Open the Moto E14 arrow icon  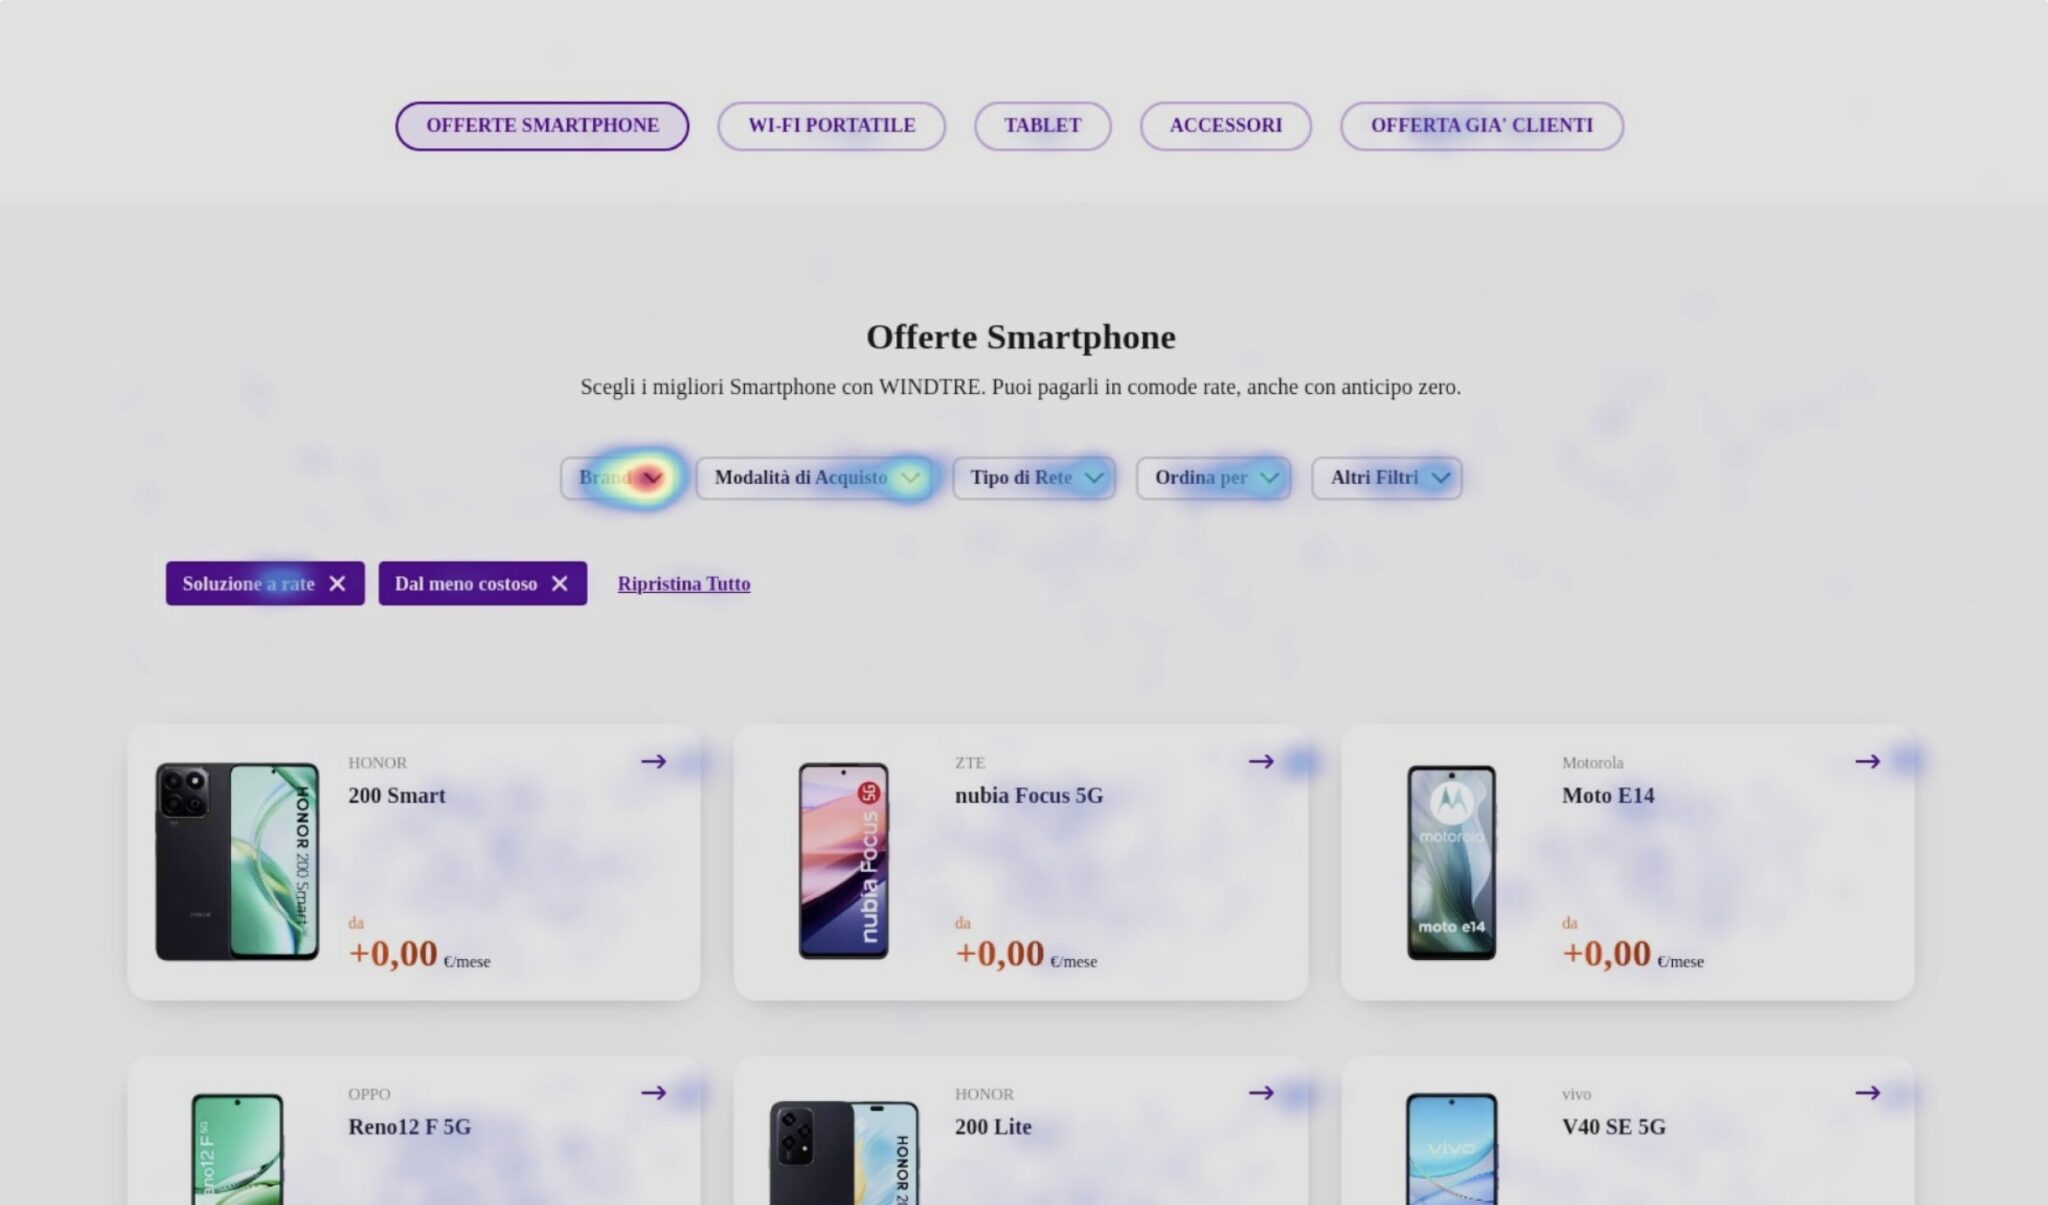coord(1867,761)
